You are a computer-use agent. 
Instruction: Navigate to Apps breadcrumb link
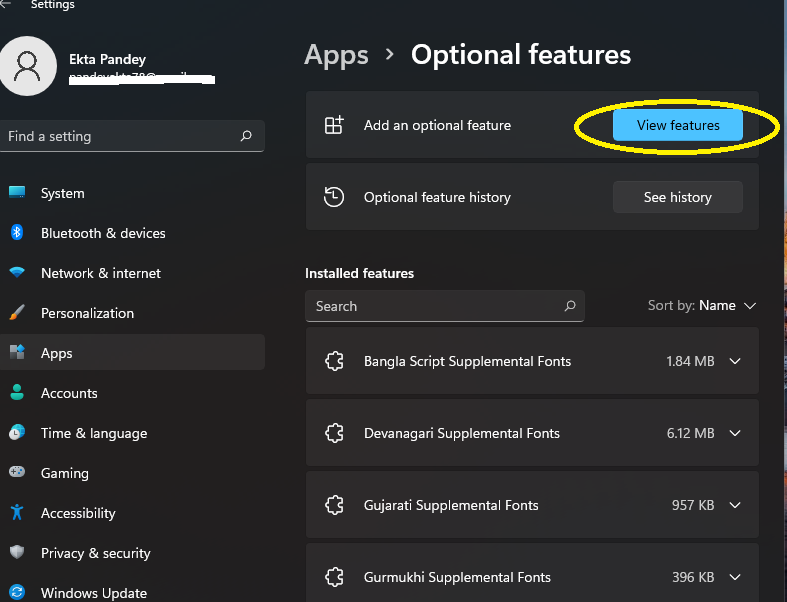(336, 54)
